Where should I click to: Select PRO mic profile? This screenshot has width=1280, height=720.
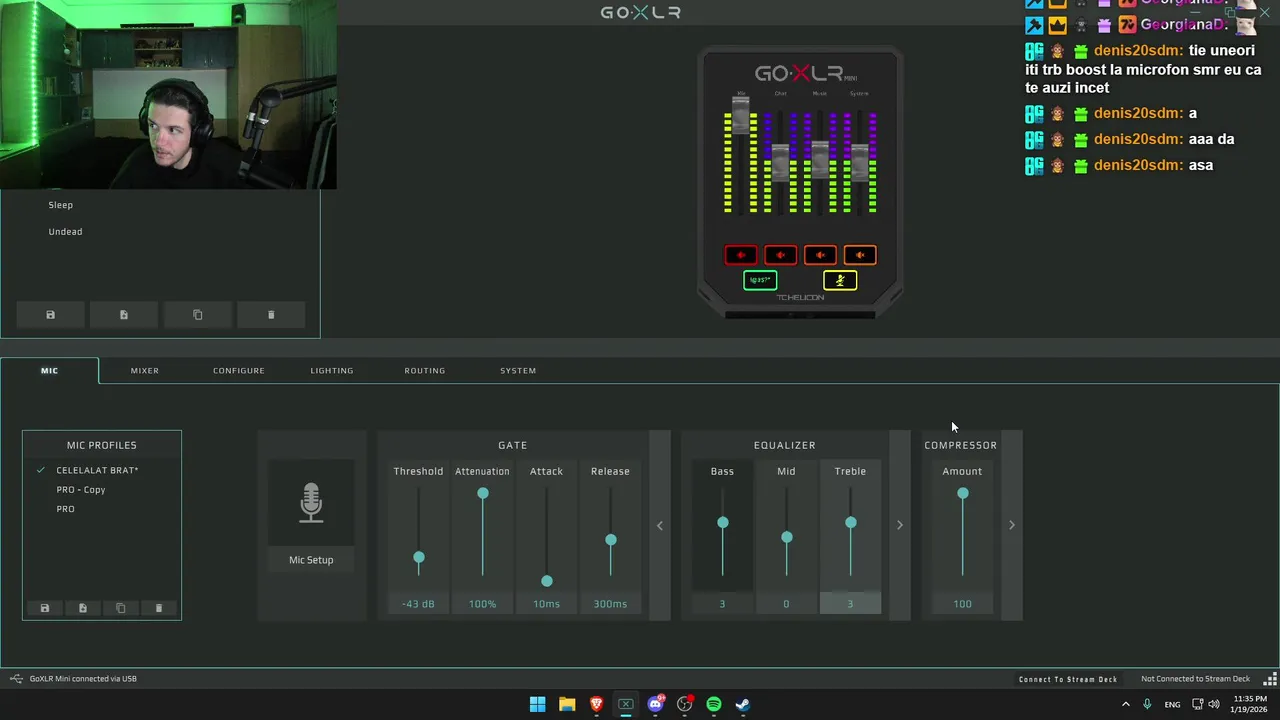[65, 509]
